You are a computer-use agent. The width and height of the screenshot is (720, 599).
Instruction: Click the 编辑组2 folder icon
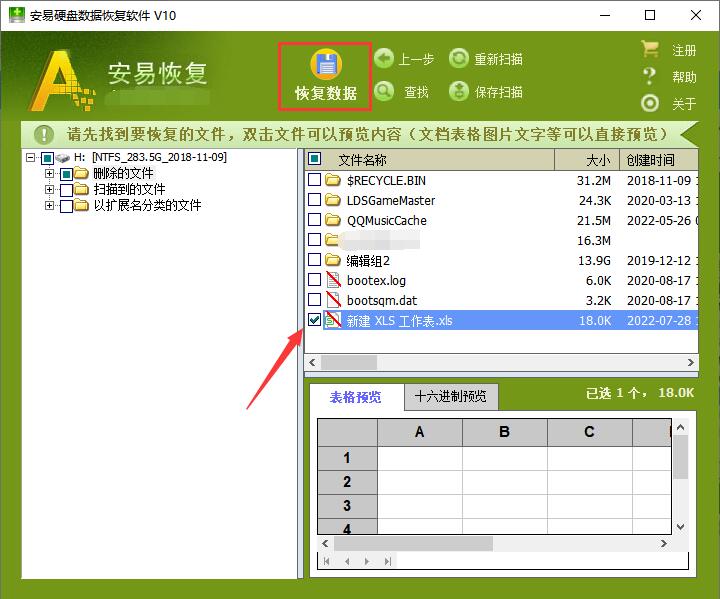(333, 260)
